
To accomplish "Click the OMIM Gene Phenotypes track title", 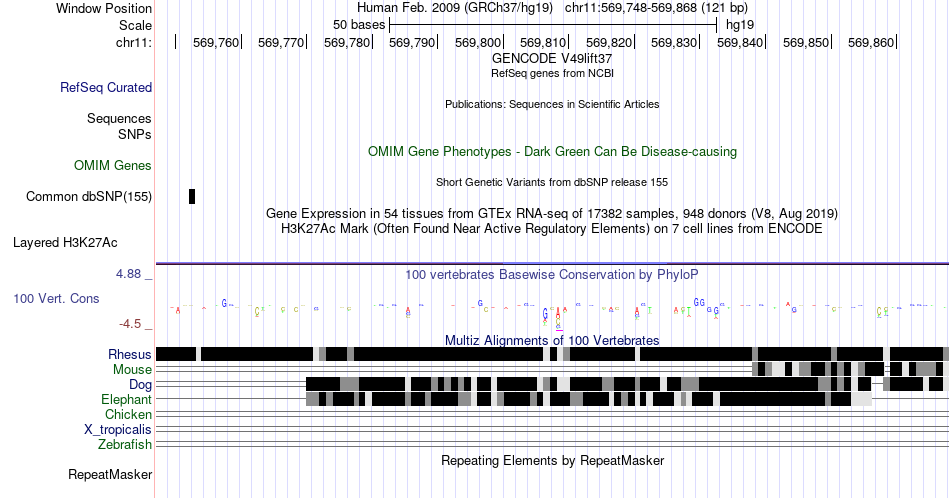I will tap(552, 151).
